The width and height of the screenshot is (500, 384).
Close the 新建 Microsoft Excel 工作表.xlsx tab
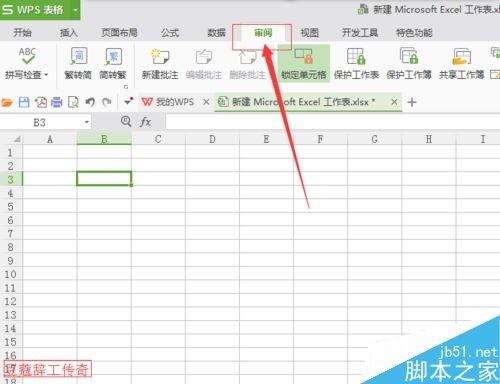(x=394, y=102)
